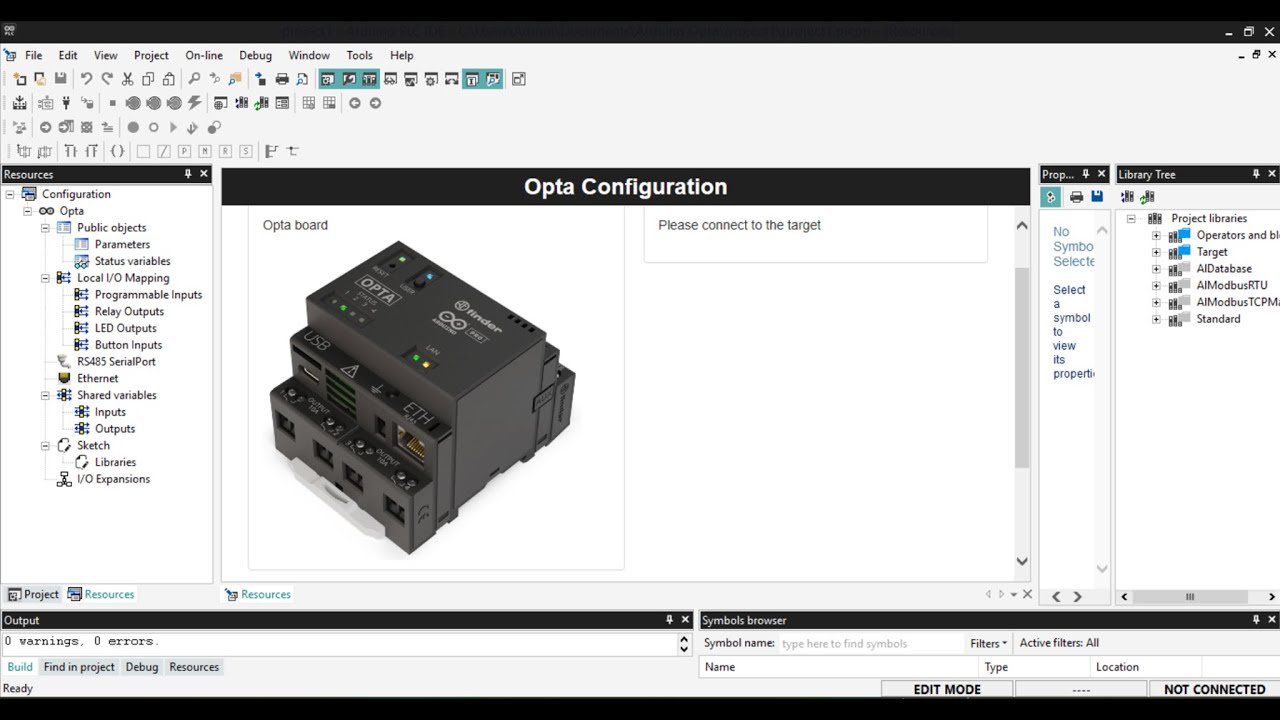Click the P contact toolbar icon
The height and width of the screenshot is (720, 1280).
(184, 151)
